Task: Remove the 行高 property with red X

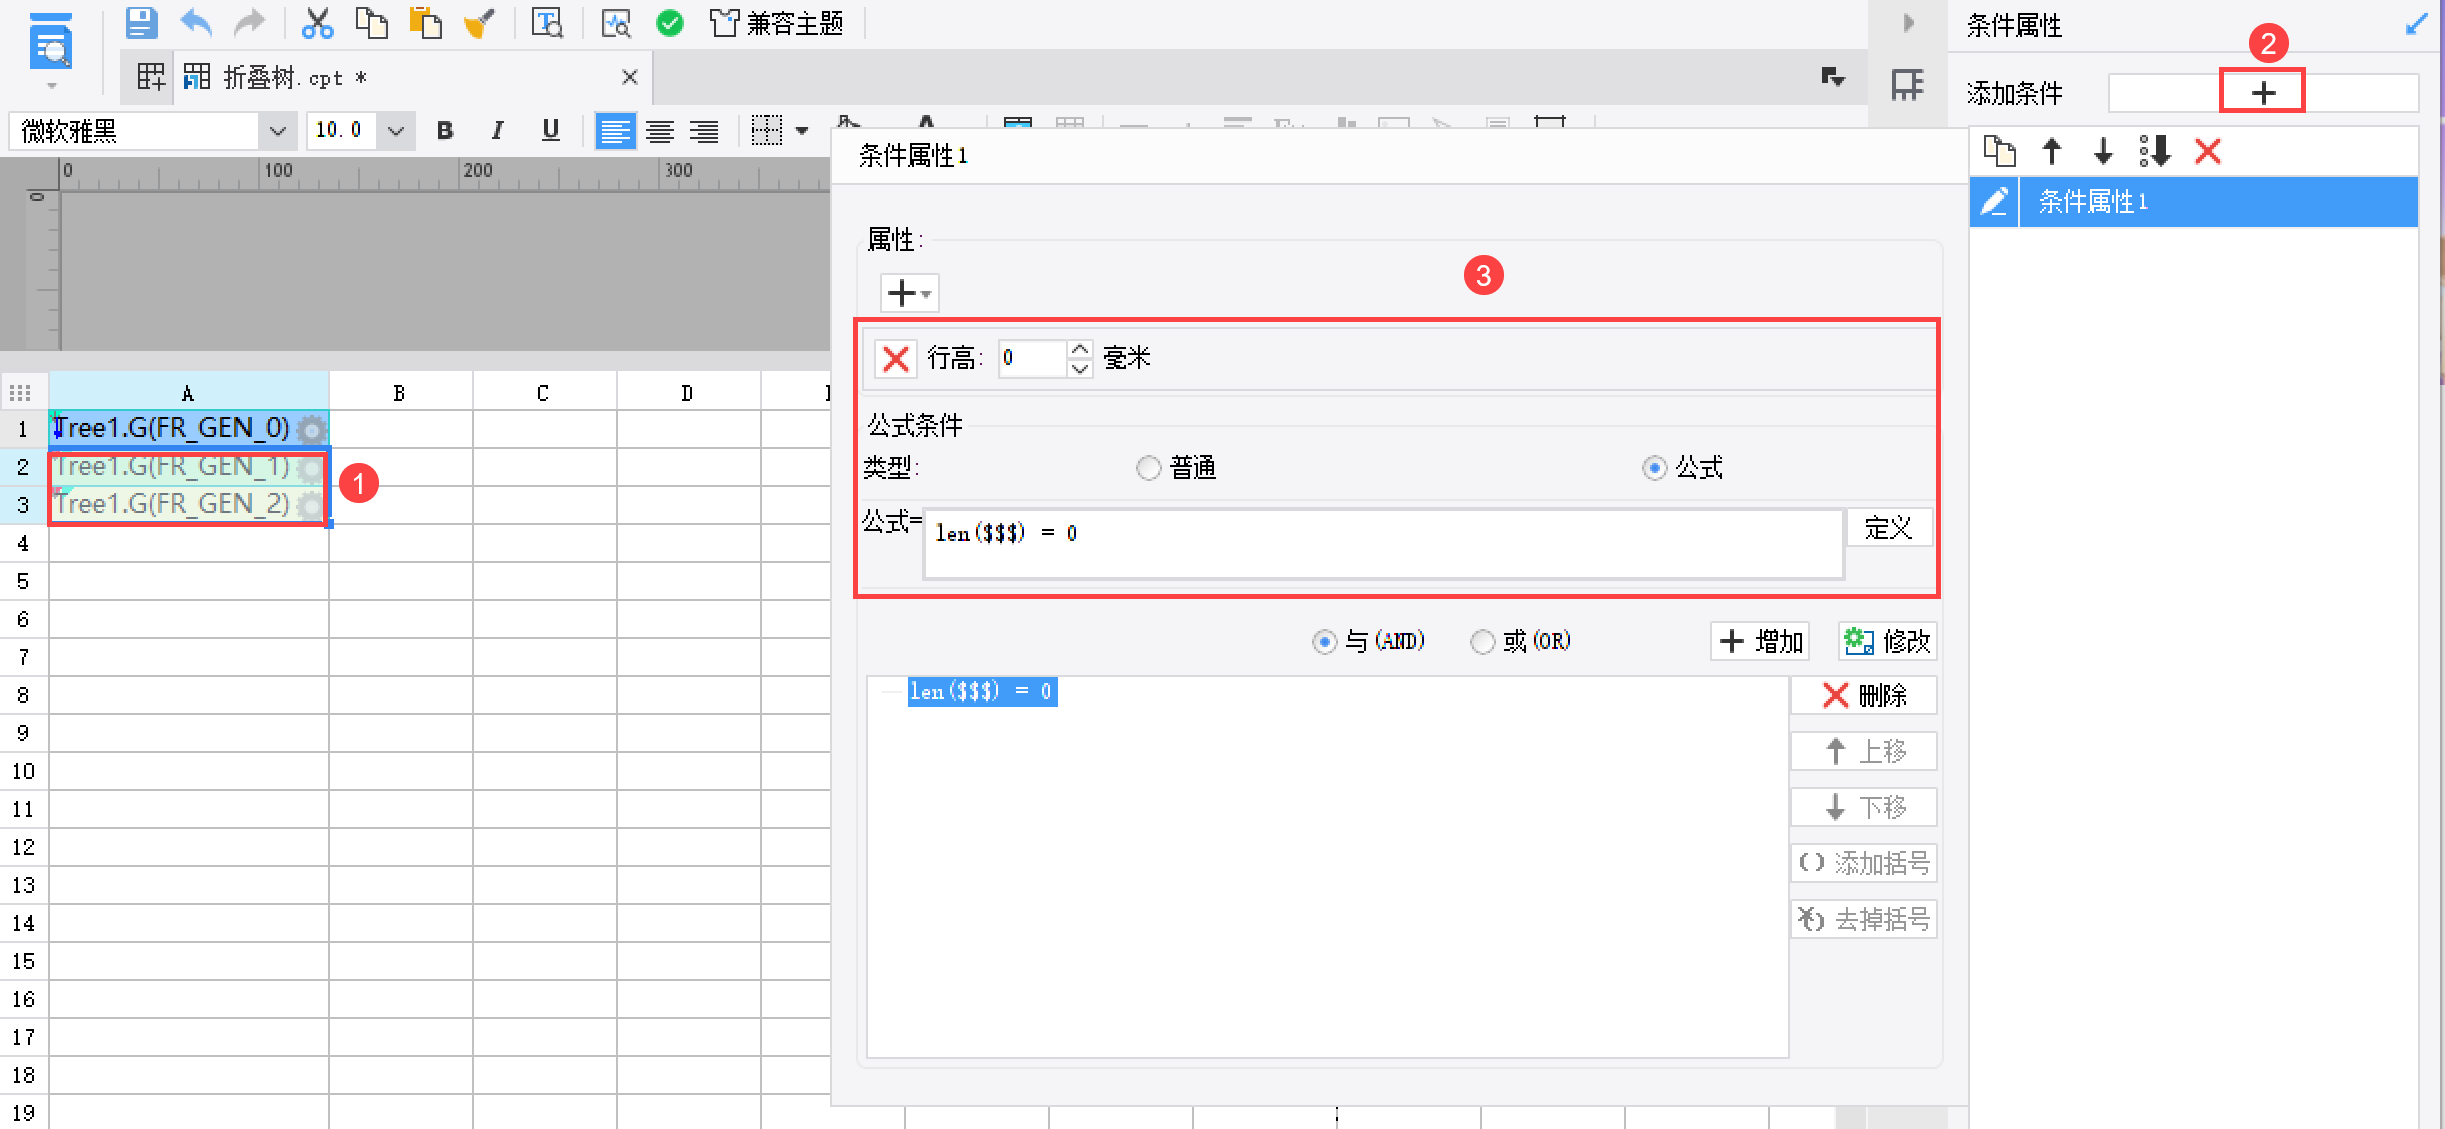Action: click(895, 358)
